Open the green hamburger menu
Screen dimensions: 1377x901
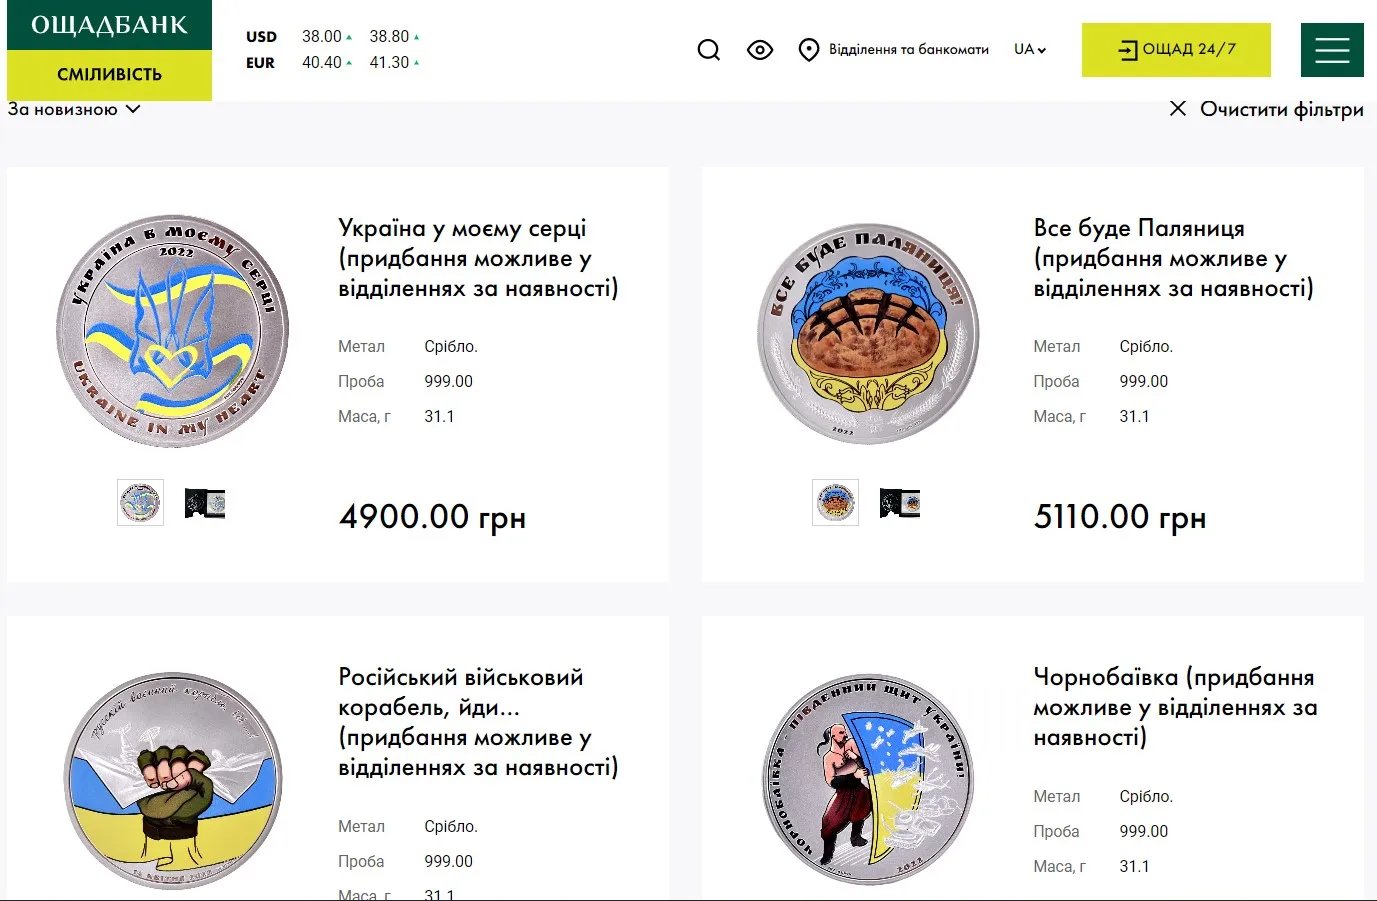(1332, 50)
